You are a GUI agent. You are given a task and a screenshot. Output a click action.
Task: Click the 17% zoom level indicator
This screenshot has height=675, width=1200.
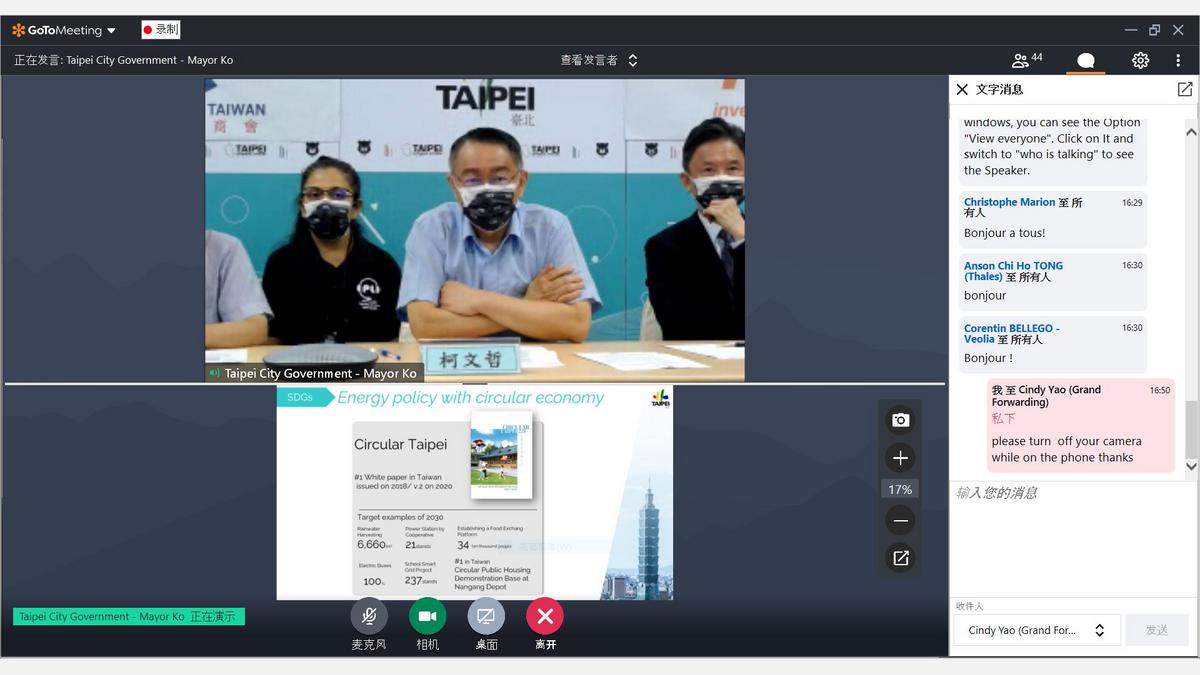click(x=900, y=489)
